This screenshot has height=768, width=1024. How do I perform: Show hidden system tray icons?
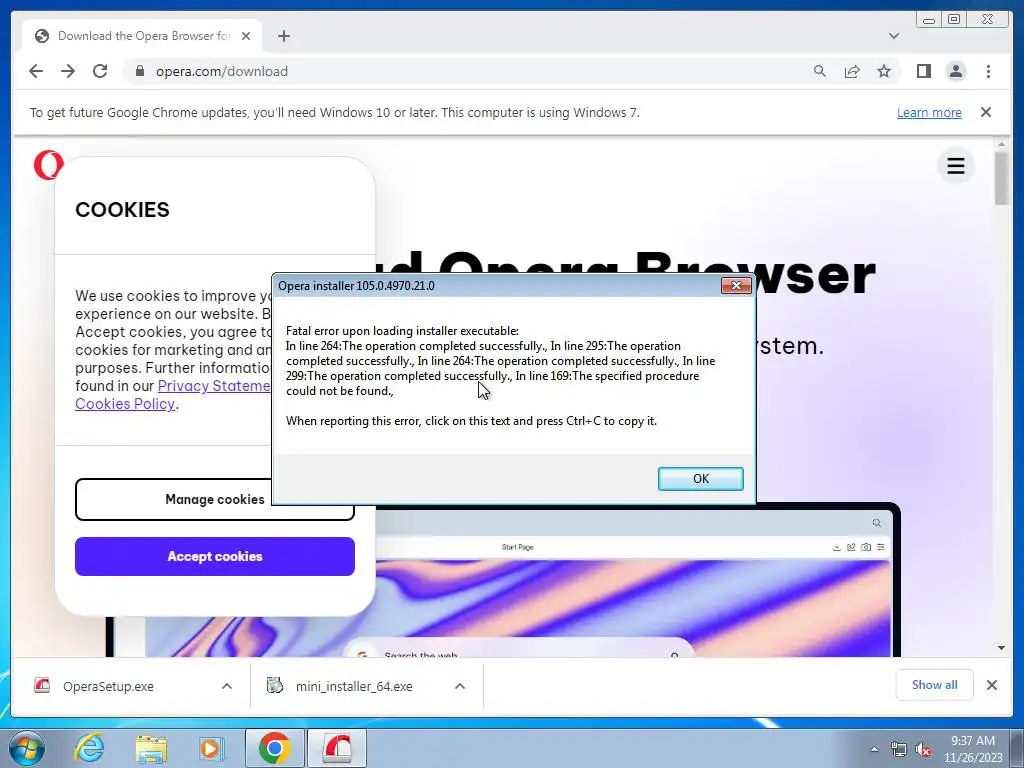point(874,749)
